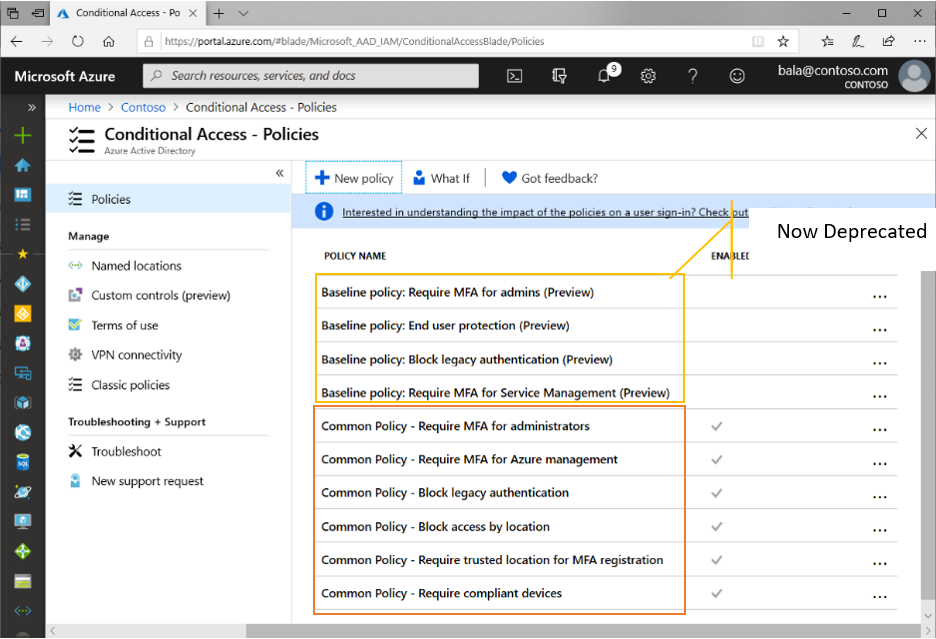Open Common Policy - Require compliant devices
The height and width of the screenshot is (639, 936).
tap(441, 594)
